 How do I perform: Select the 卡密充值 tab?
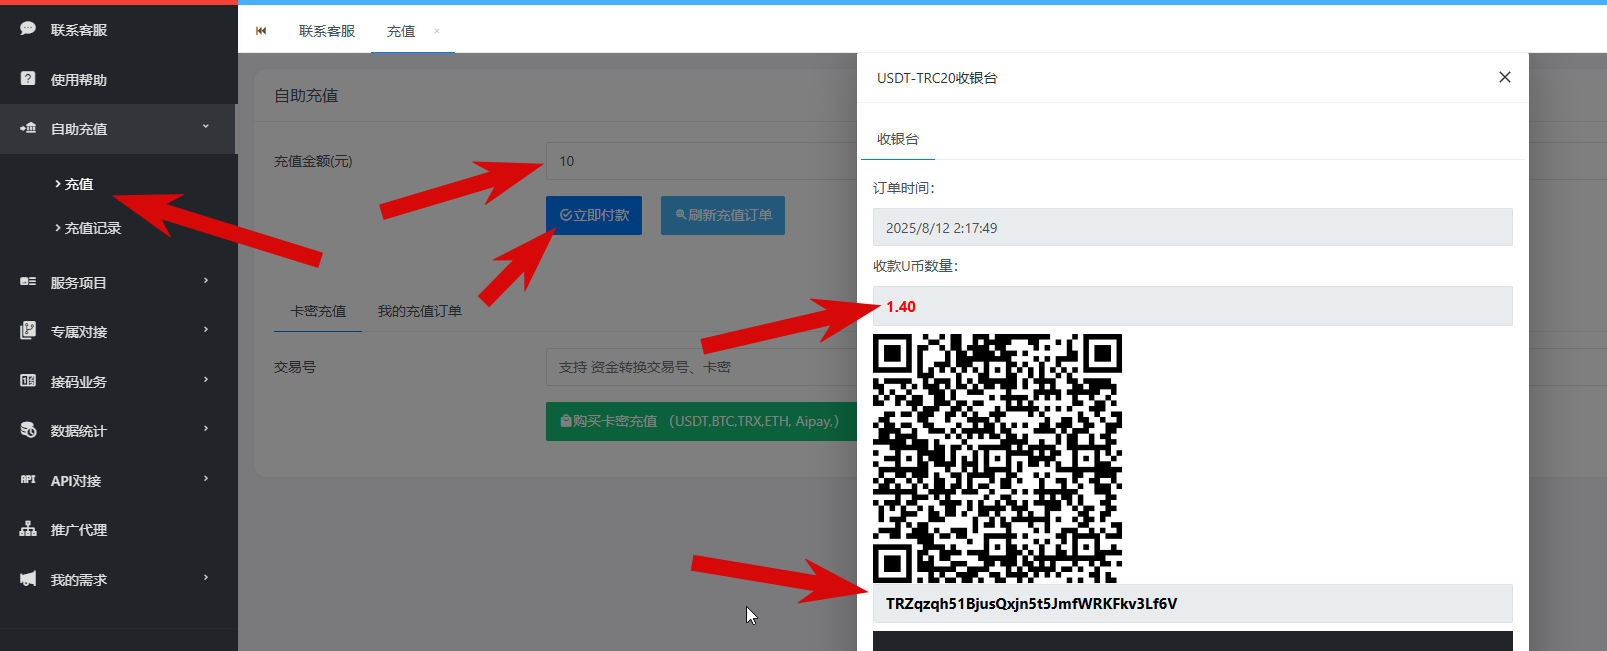point(318,311)
